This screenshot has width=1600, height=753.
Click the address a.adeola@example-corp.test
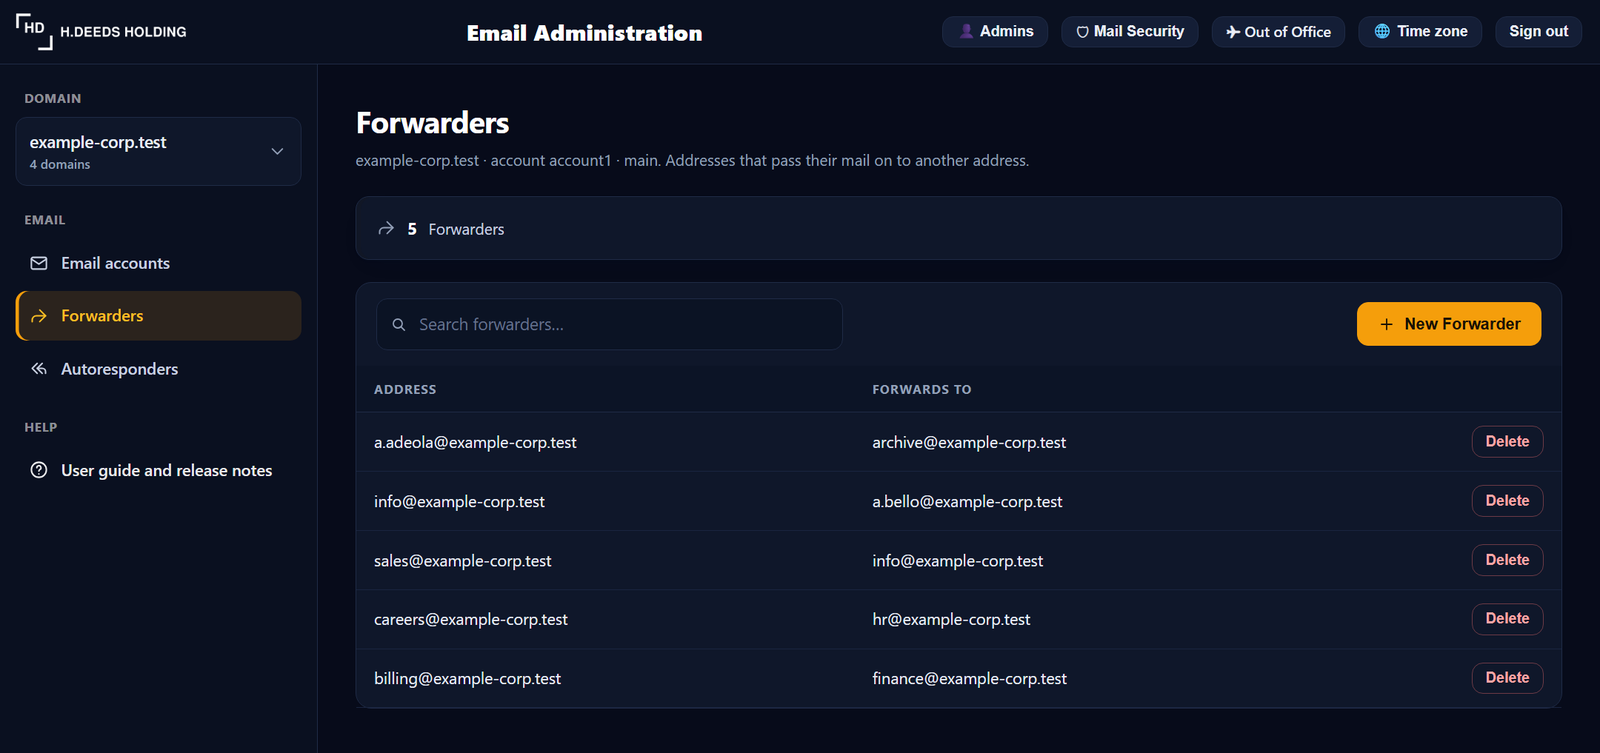[x=475, y=442]
